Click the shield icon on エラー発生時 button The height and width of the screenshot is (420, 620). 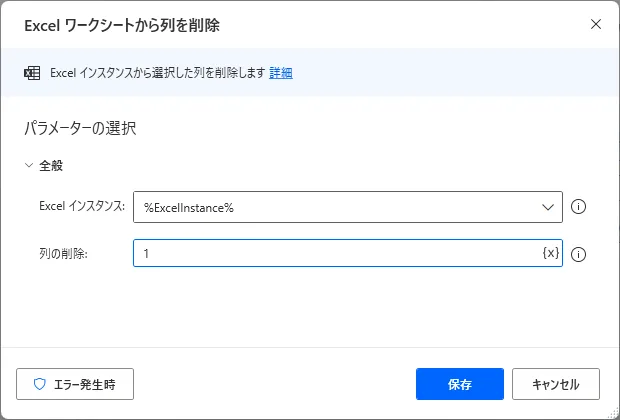(x=41, y=384)
